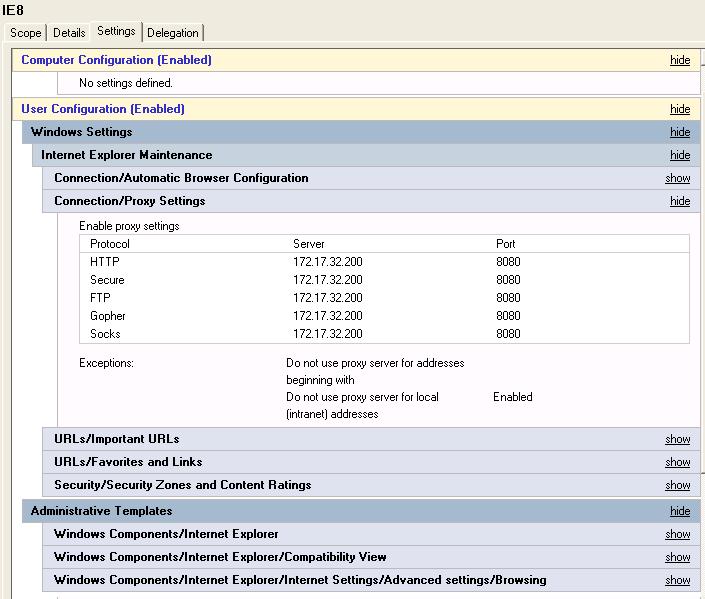Show Connection/Automatic Browser Configuration details

click(678, 178)
